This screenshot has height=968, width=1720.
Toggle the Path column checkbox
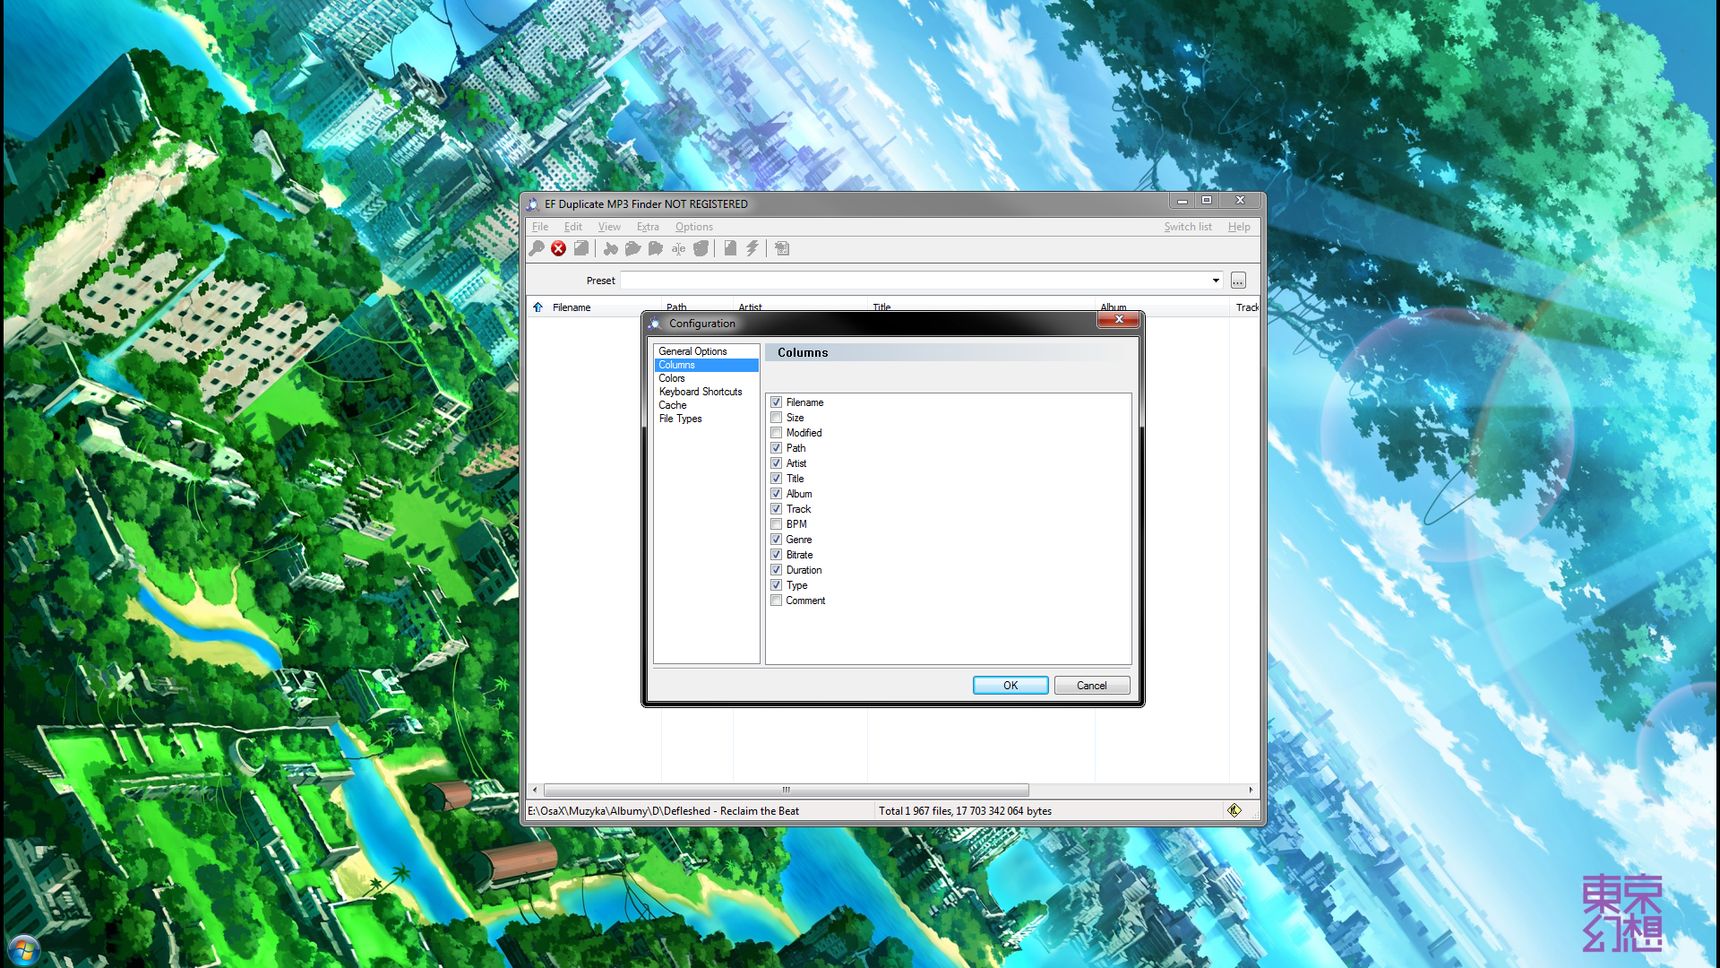pos(776,448)
